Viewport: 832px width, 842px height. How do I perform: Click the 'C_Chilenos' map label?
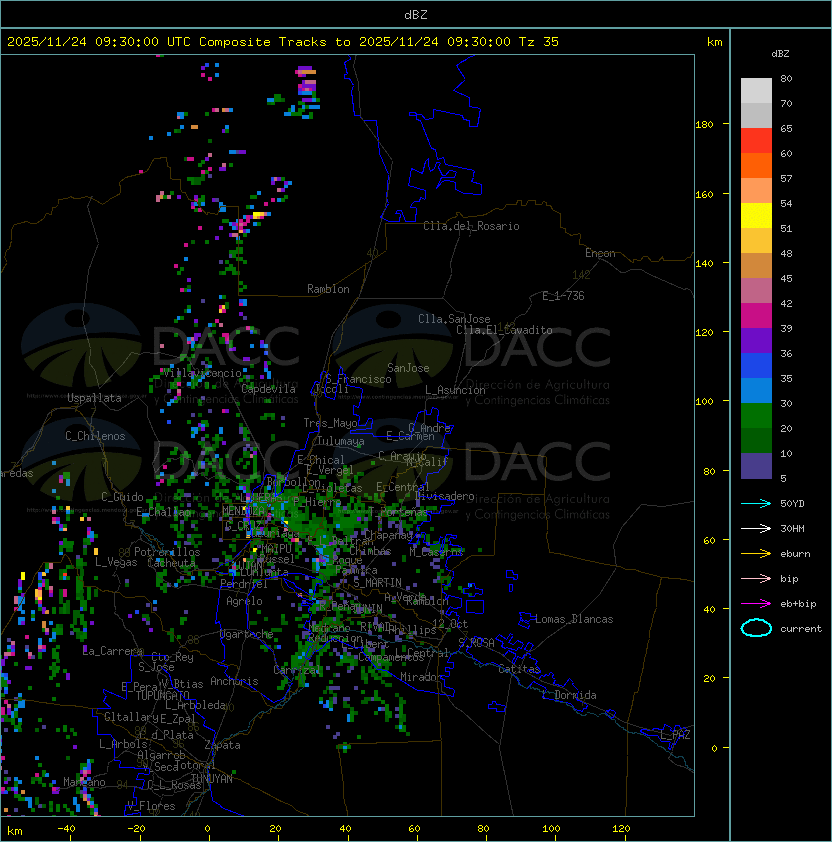pos(95,436)
